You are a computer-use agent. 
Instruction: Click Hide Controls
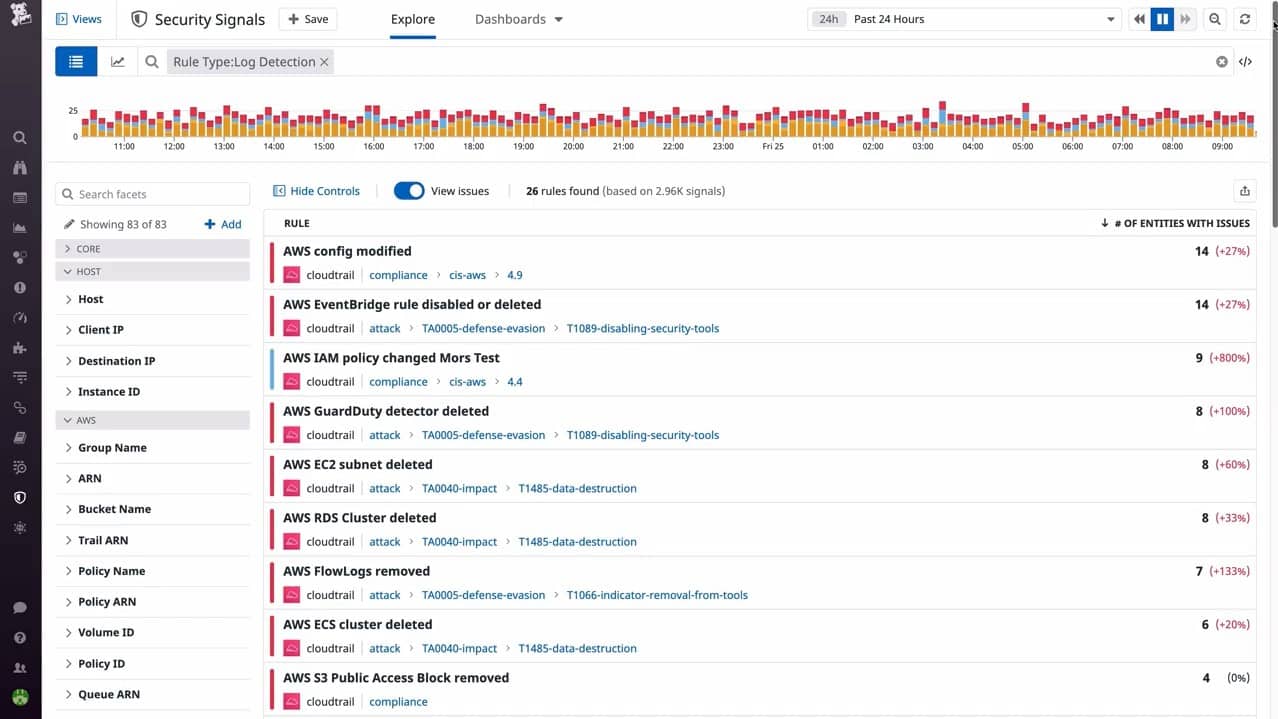pyautogui.click(x=316, y=191)
